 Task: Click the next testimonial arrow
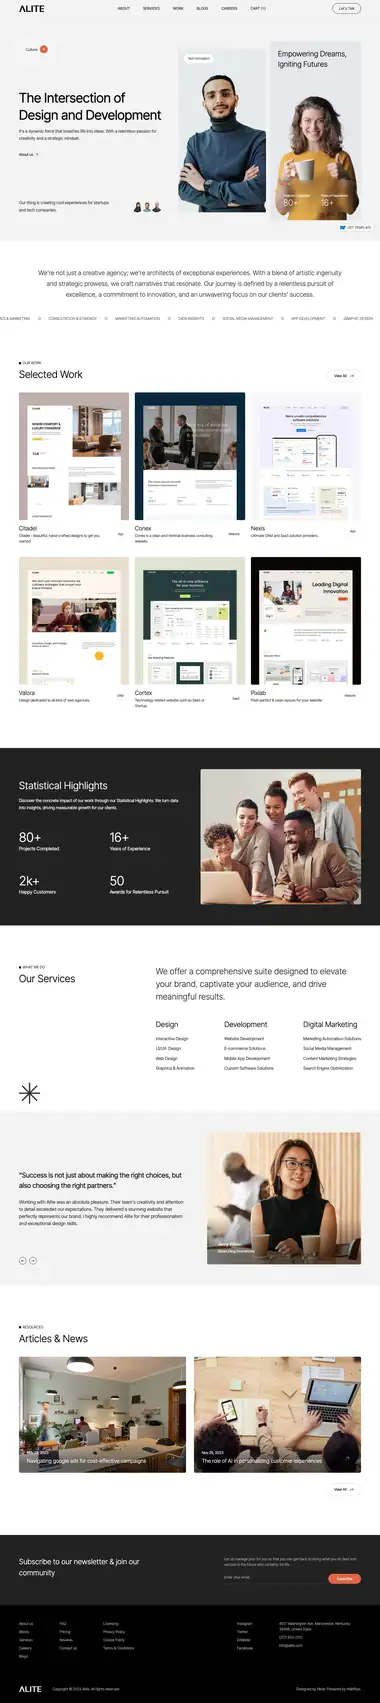33,1260
